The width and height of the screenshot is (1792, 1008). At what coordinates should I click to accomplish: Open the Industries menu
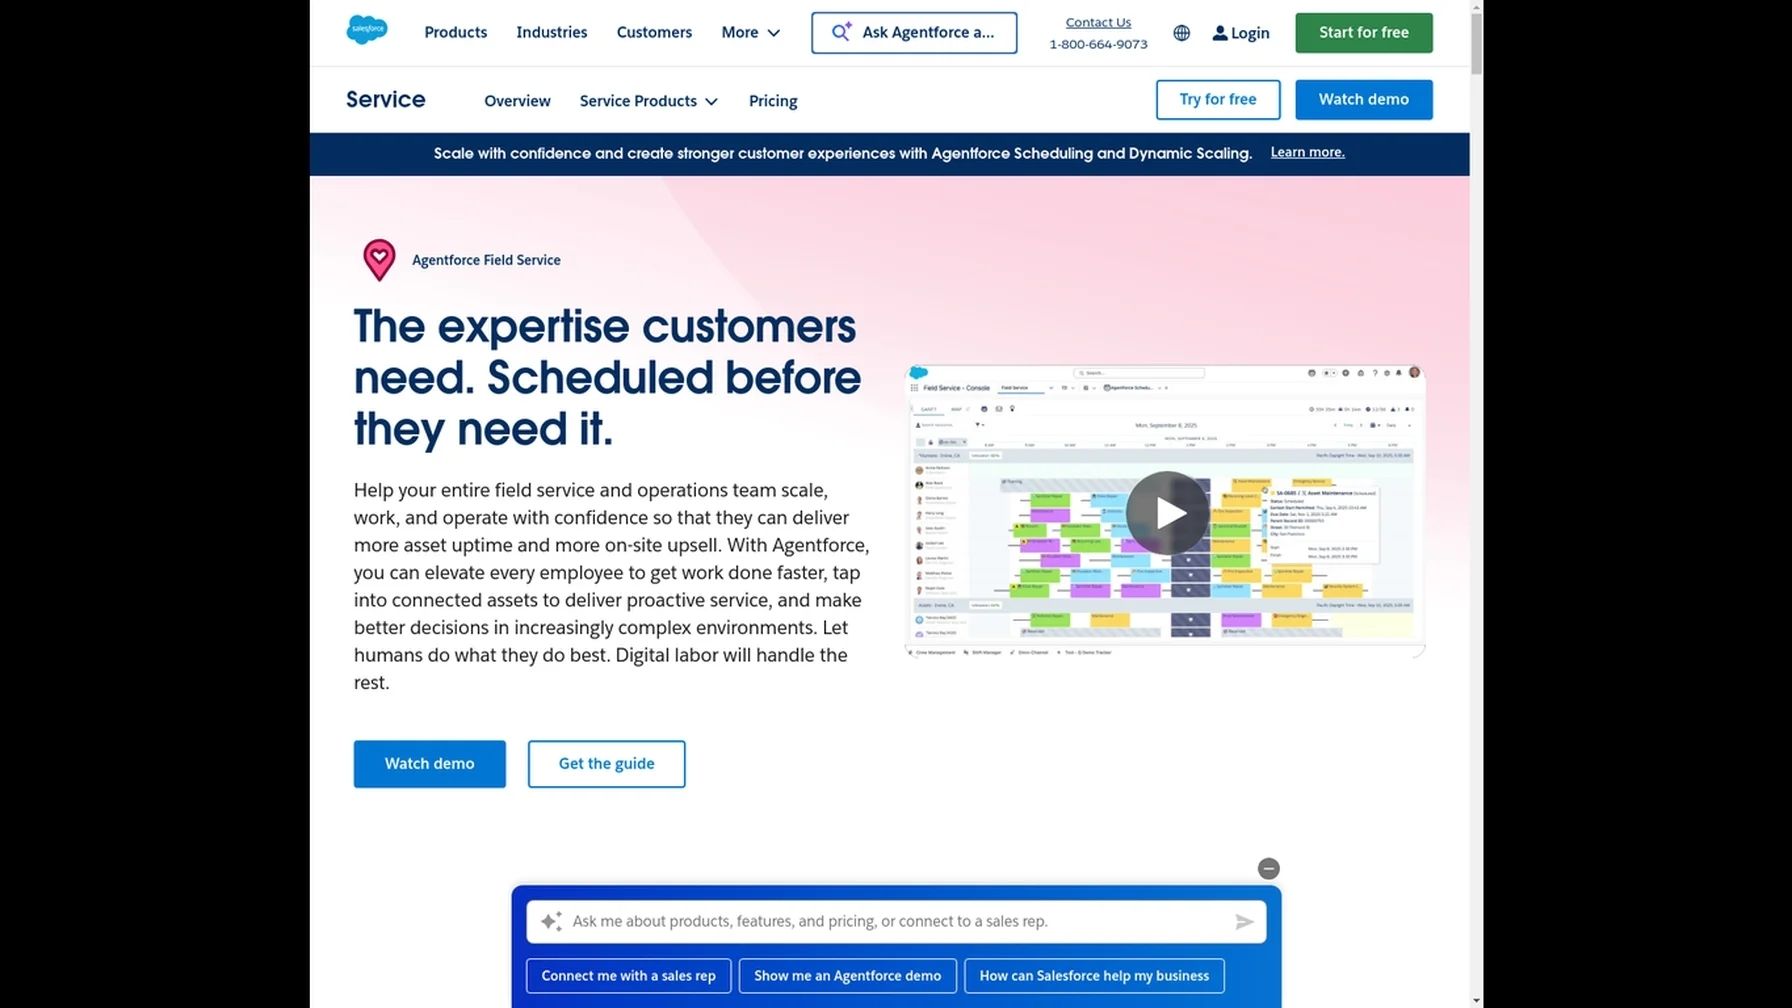(551, 32)
